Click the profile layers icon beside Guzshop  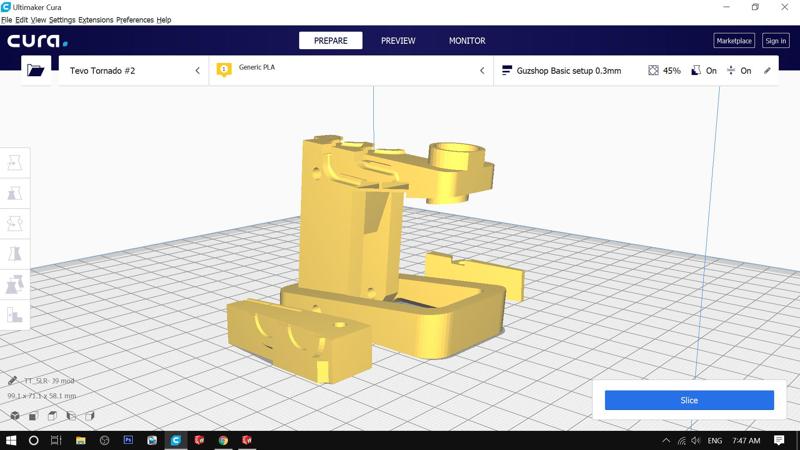507,70
